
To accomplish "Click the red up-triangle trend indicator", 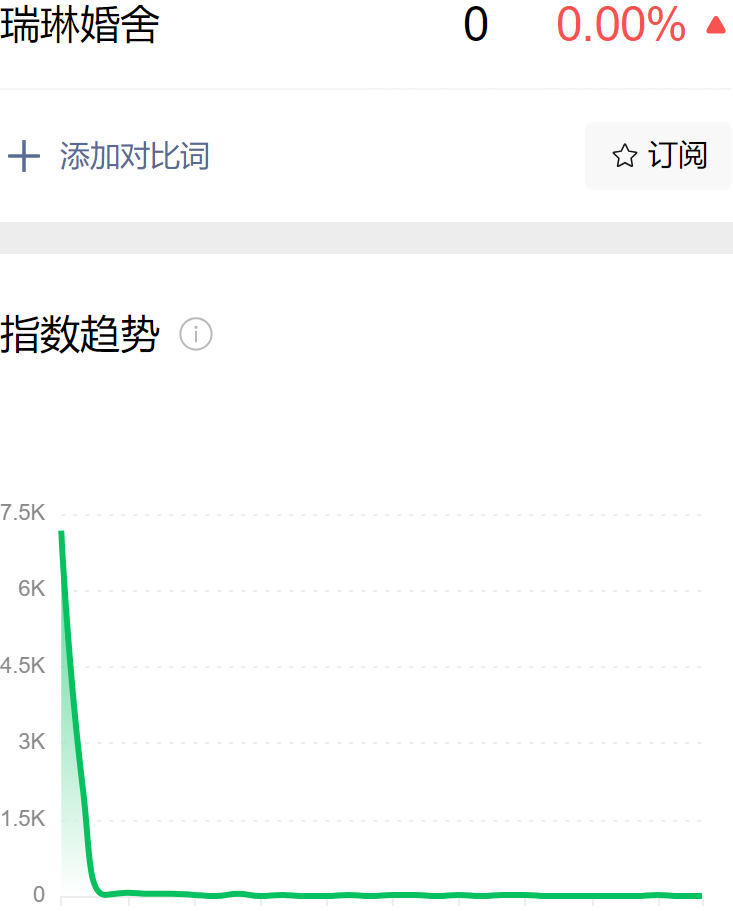I will click(716, 25).
